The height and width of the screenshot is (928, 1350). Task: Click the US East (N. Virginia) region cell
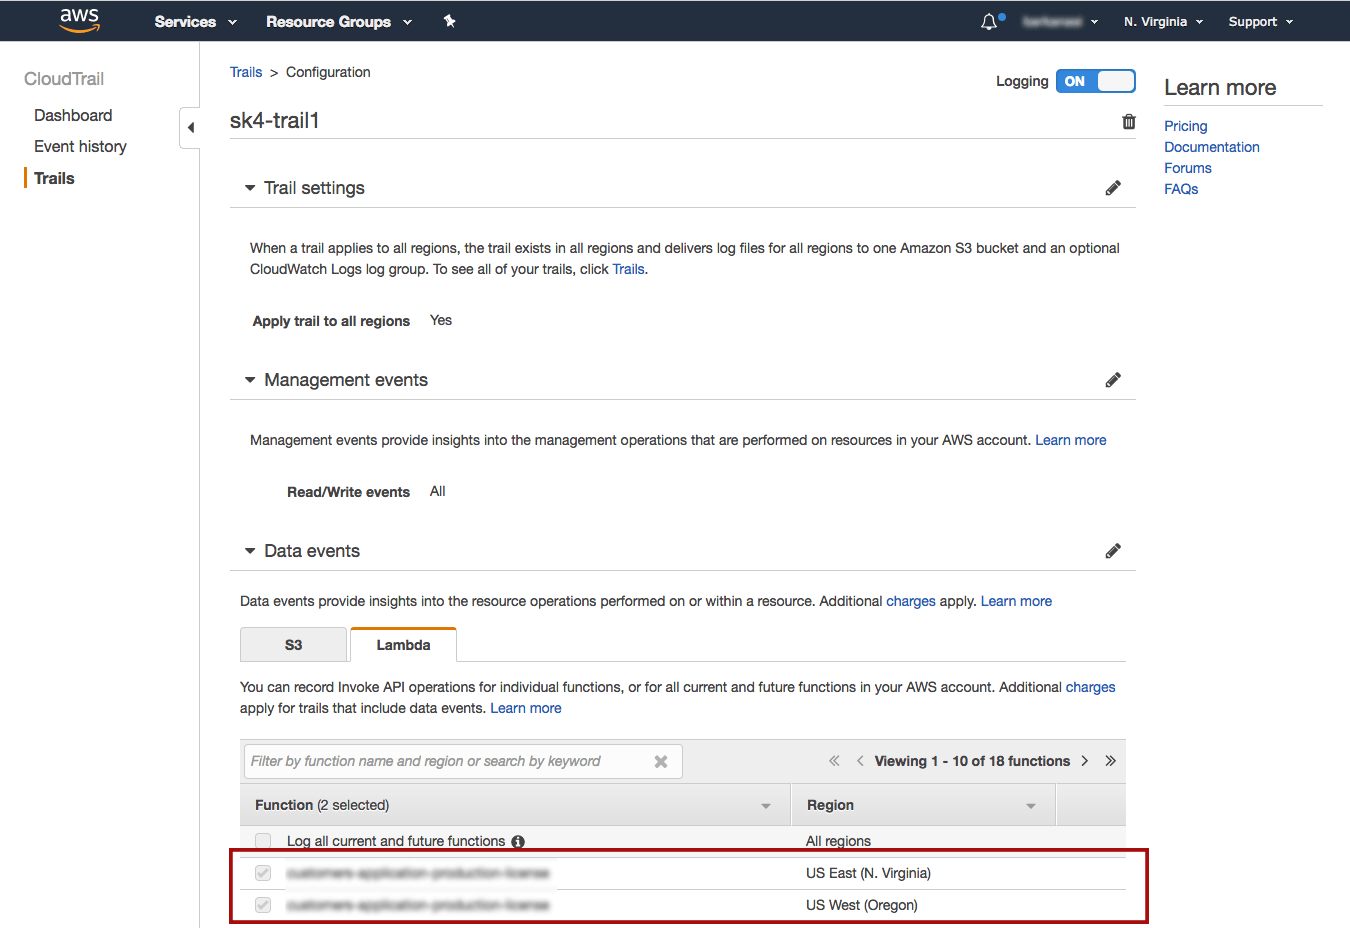[x=868, y=873]
